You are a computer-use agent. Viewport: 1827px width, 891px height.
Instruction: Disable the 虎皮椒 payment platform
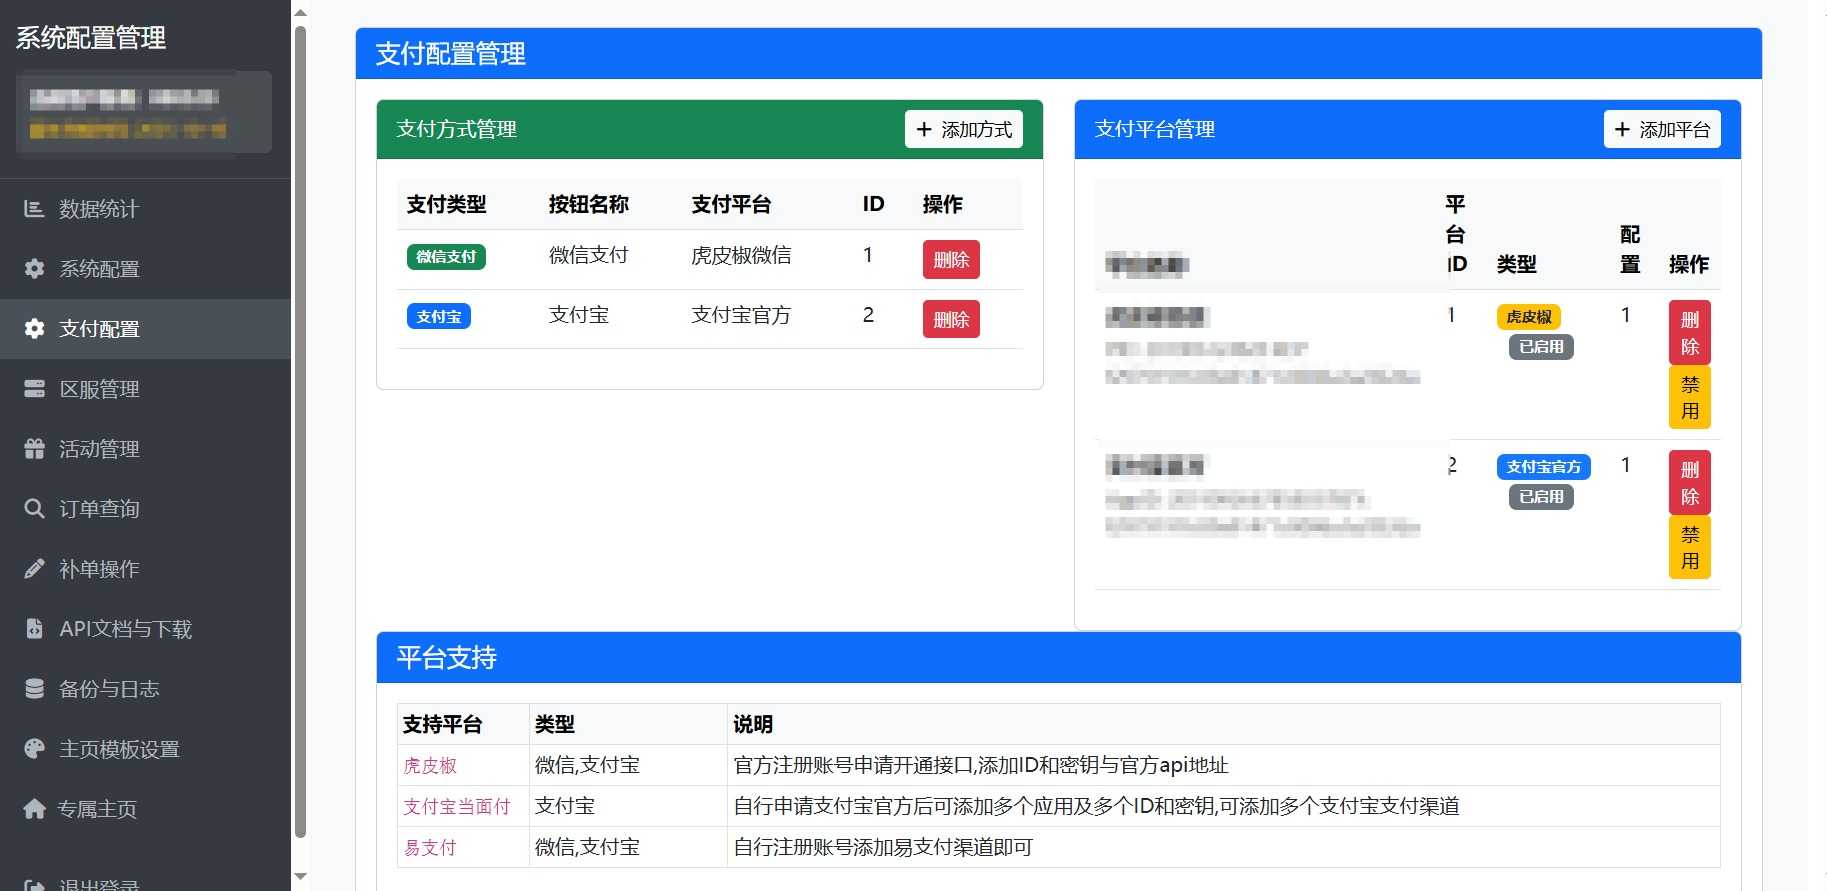[1689, 398]
